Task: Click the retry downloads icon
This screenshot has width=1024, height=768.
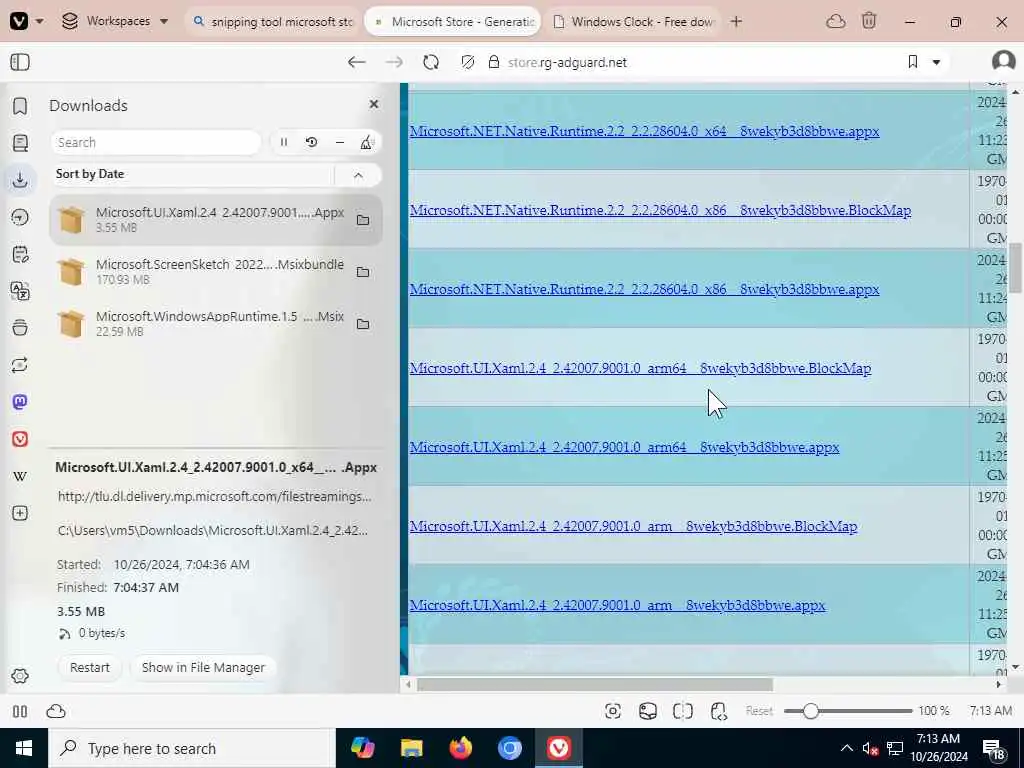Action: pyautogui.click(x=312, y=142)
